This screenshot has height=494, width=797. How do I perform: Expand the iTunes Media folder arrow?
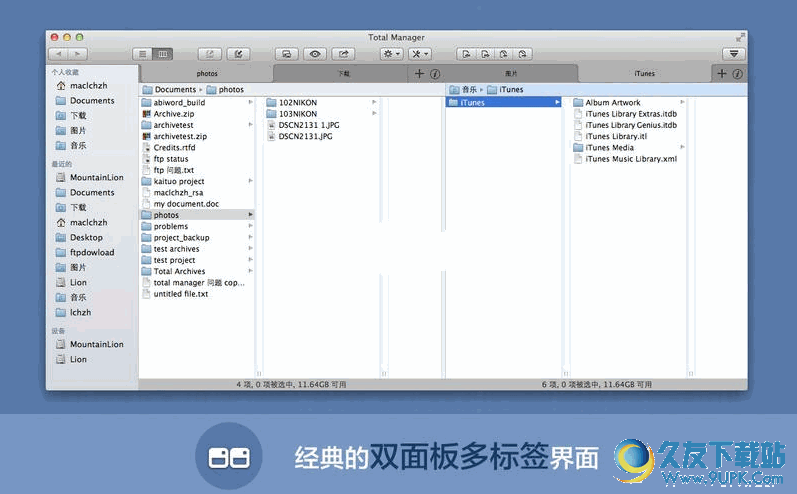(x=682, y=147)
